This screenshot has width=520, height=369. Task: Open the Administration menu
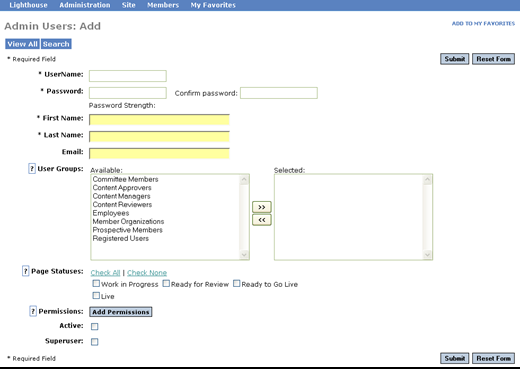coord(85,5)
